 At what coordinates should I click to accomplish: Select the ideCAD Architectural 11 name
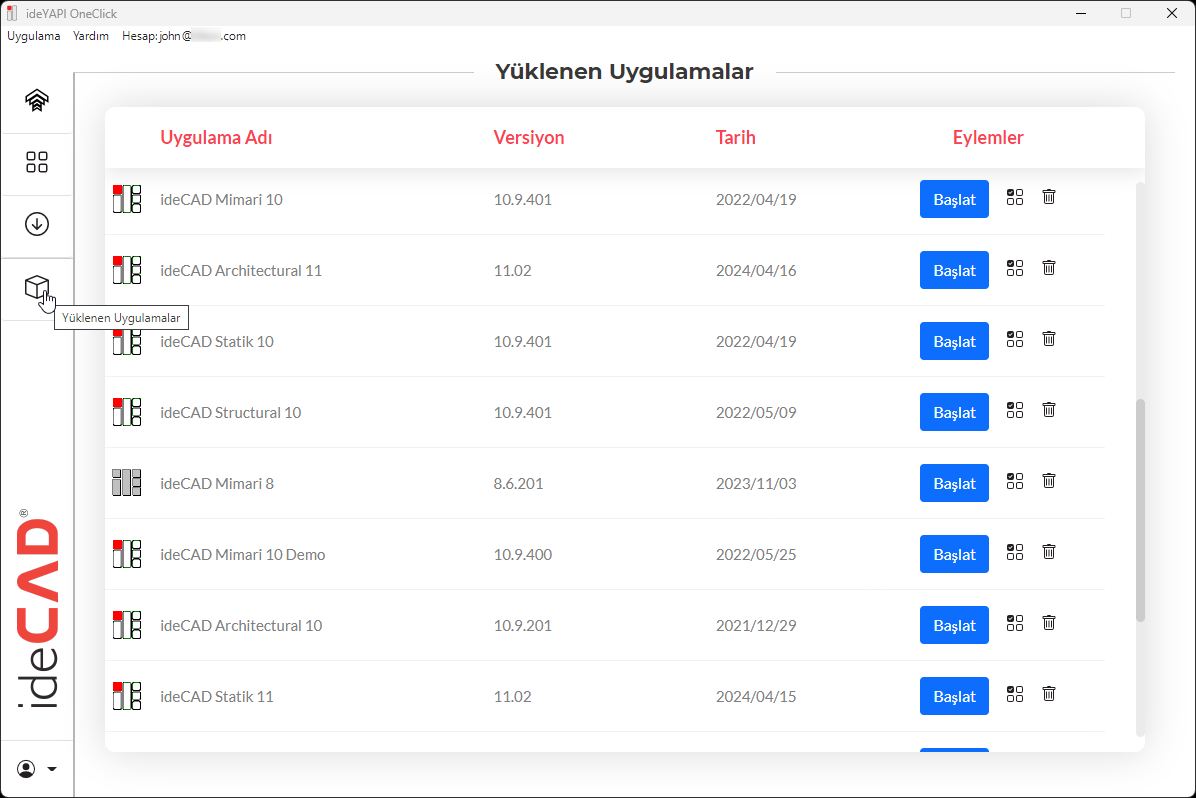[x=241, y=270]
